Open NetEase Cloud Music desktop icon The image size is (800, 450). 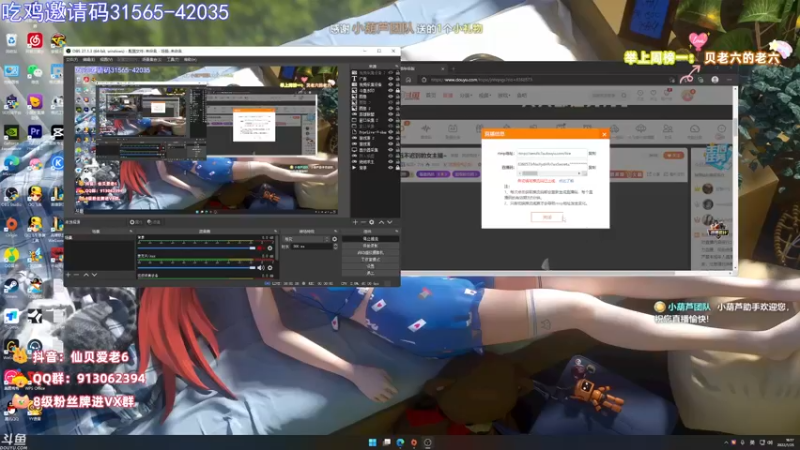point(35,40)
